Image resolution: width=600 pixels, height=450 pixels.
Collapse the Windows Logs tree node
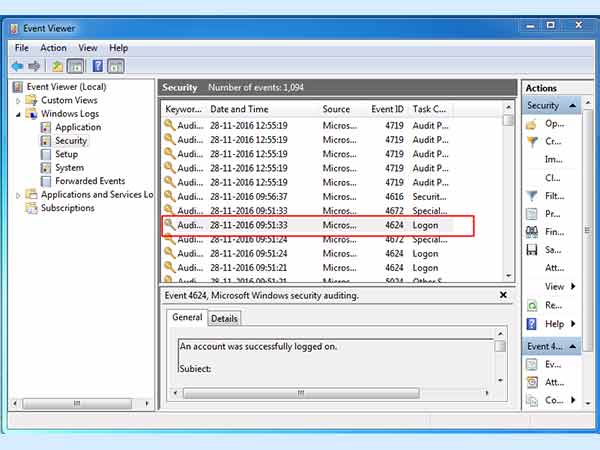click(x=18, y=114)
